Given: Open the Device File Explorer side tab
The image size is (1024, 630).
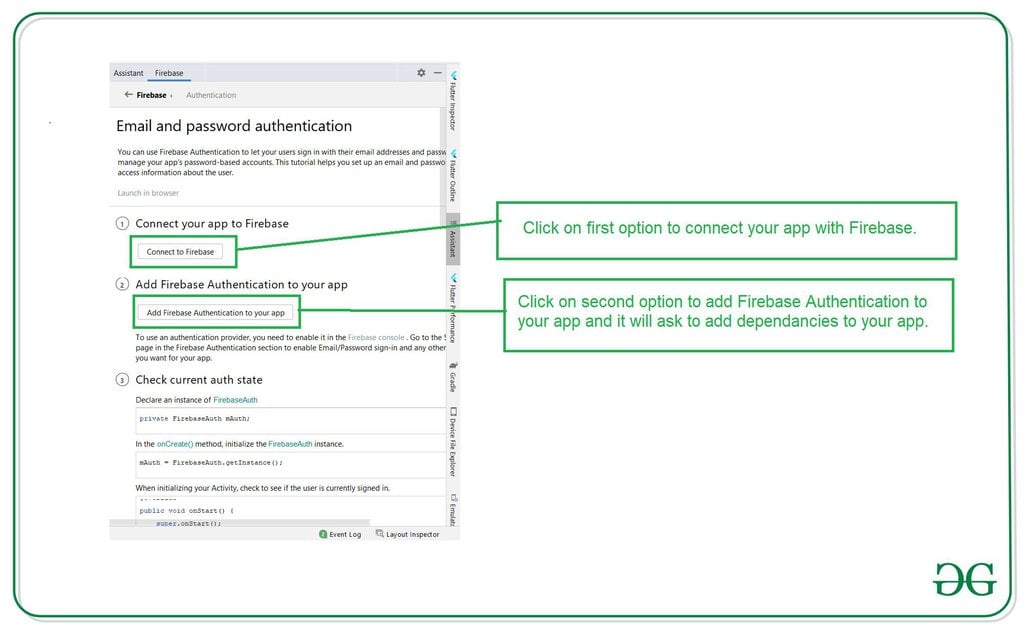Looking at the screenshot, I should 453,442.
